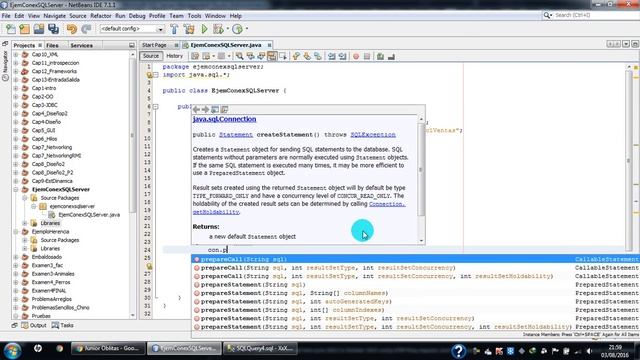Screen dimensions: 640x360
Task: Click the Javadoc popup vertical scrollbar
Action: (421, 180)
